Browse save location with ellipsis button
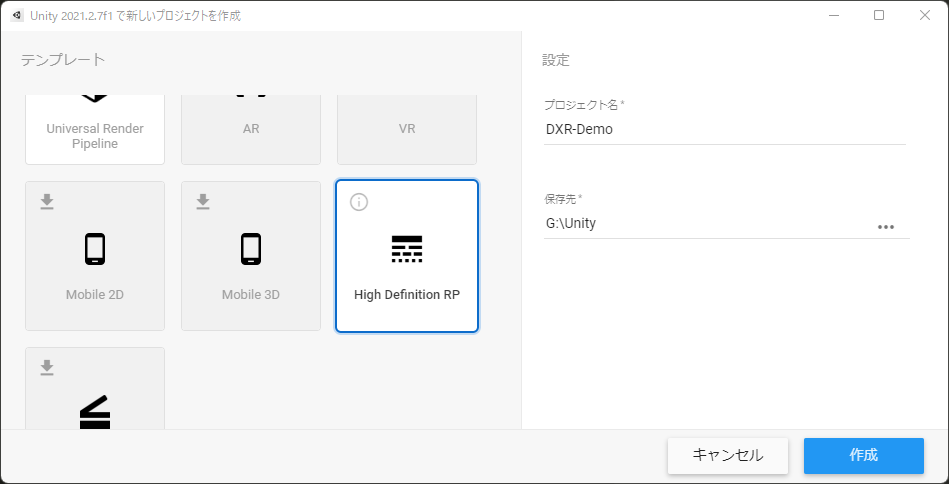The width and height of the screenshot is (949, 484). tap(885, 227)
